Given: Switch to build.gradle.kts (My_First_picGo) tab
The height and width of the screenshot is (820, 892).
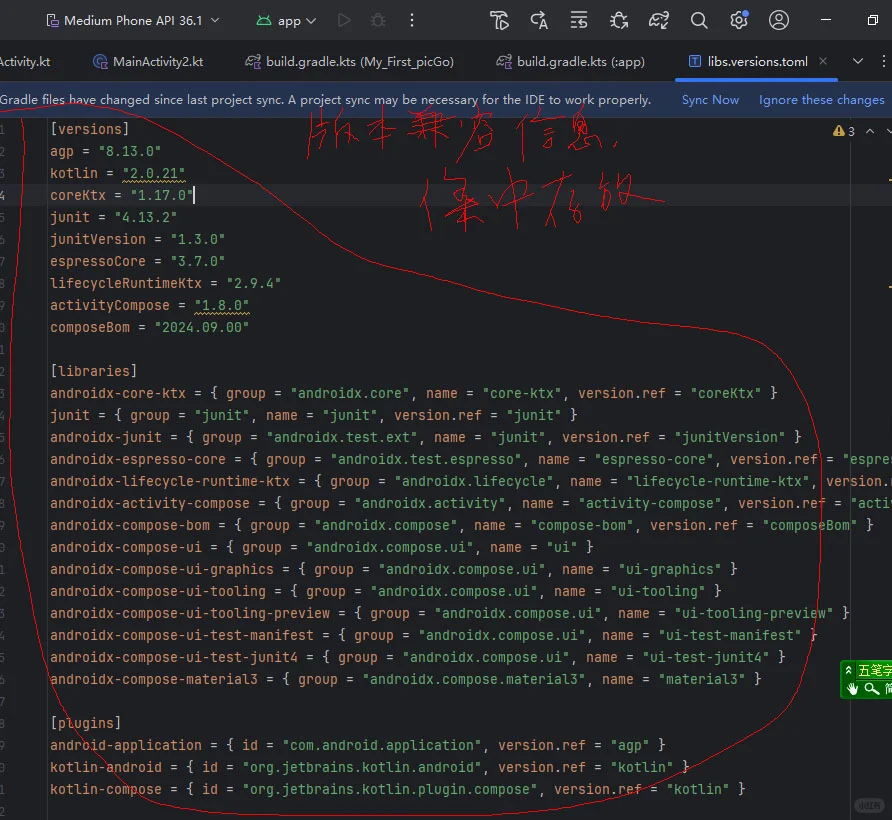Looking at the screenshot, I should pyautogui.click(x=349, y=61).
